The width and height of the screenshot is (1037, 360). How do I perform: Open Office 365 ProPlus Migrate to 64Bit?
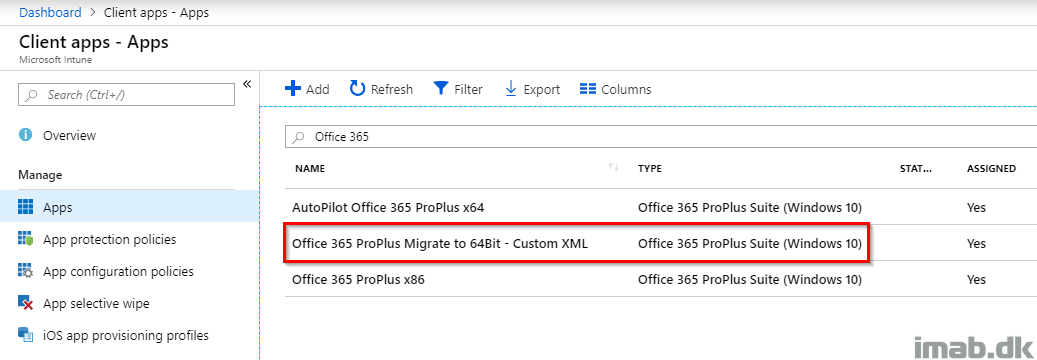(440, 244)
